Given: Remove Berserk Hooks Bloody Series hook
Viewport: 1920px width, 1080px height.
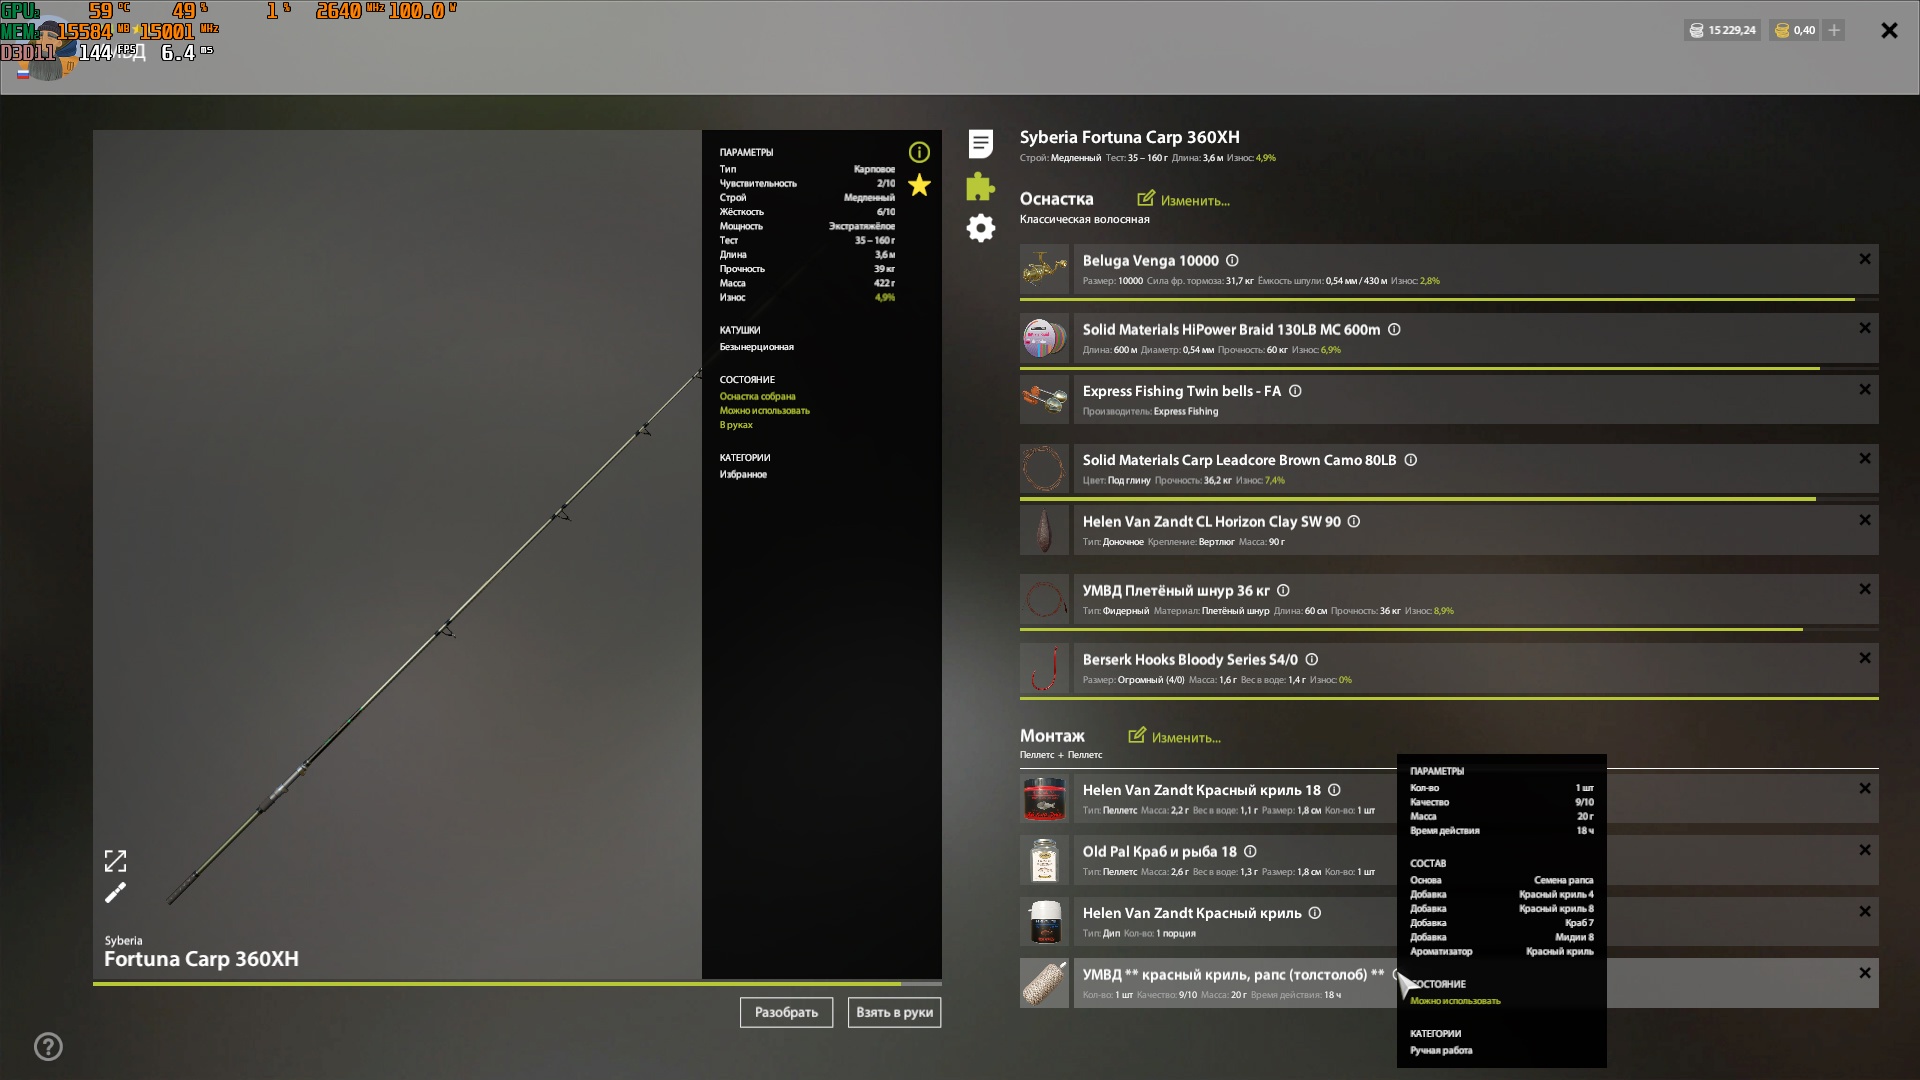Looking at the screenshot, I should coord(1865,658).
